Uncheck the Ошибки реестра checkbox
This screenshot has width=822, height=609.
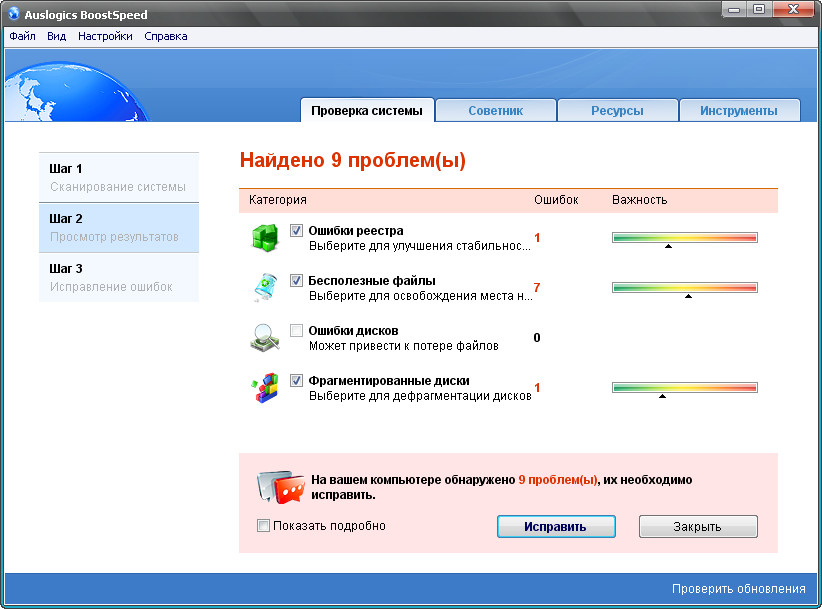tap(296, 230)
